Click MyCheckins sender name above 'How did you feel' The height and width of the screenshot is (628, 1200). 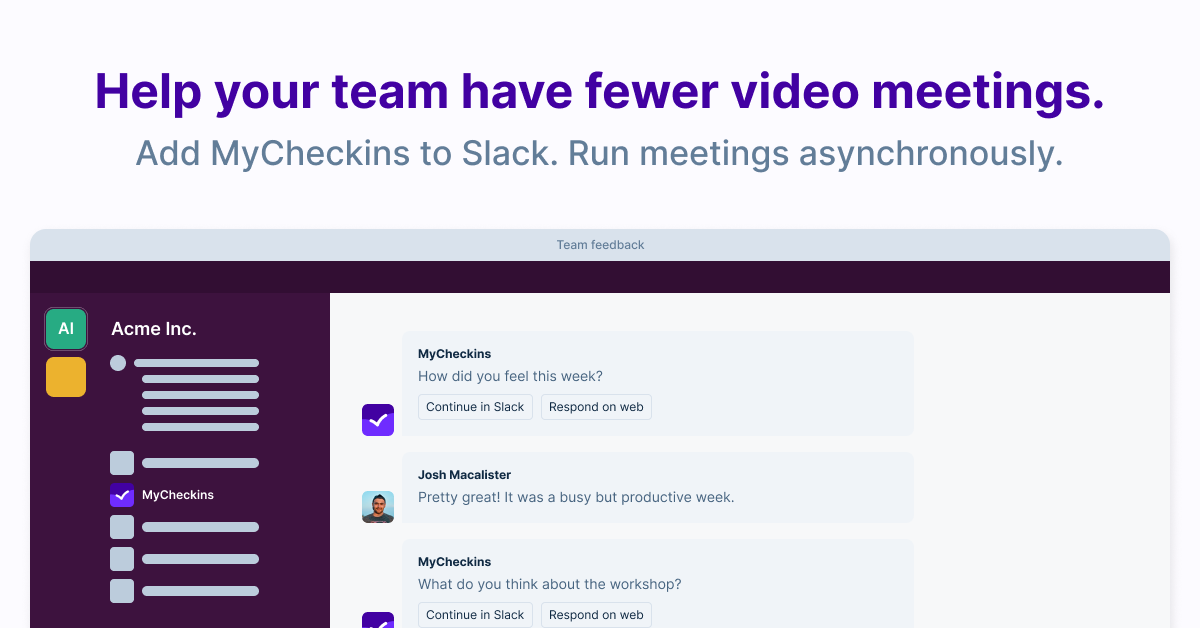[454, 354]
